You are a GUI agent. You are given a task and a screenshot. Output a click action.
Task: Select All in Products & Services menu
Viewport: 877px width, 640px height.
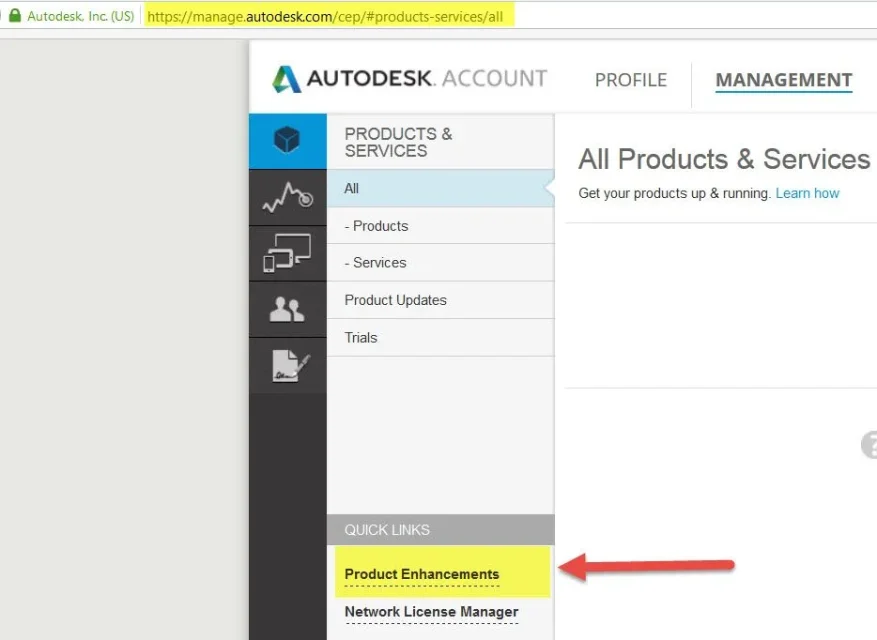click(x=441, y=189)
